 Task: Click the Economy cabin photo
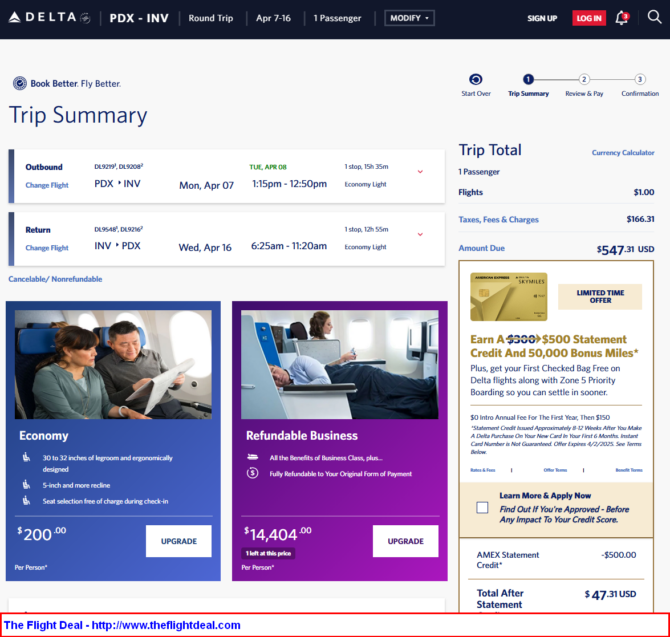click(x=113, y=364)
